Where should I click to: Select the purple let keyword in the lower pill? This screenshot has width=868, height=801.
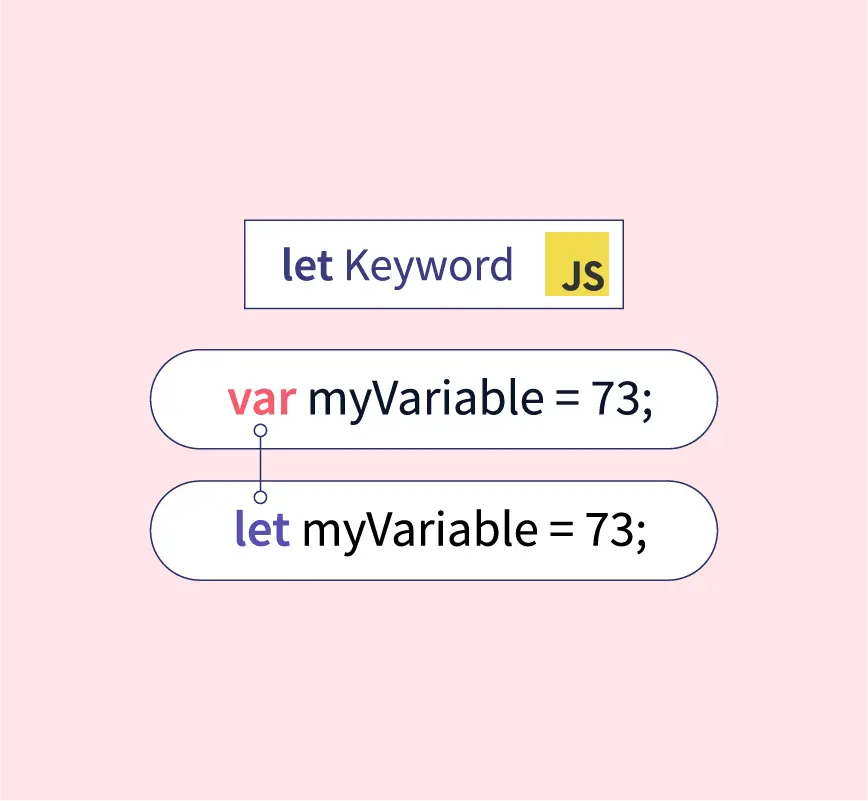click(262, 529)
